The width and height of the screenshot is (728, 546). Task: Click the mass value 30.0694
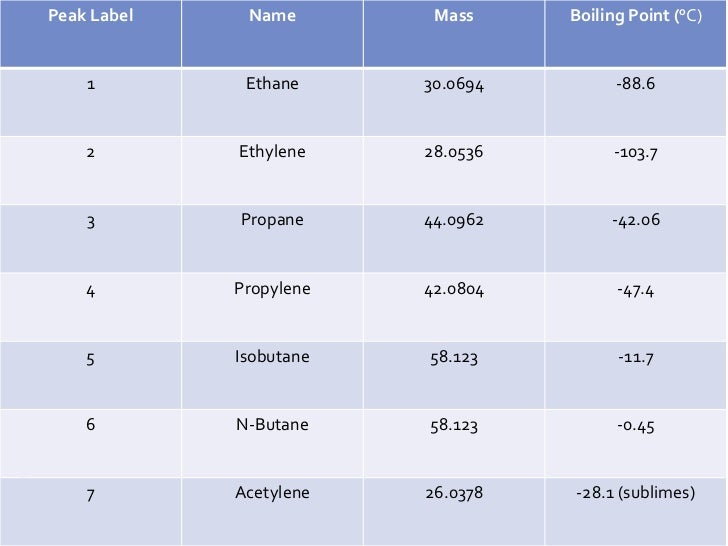(454, 85)
